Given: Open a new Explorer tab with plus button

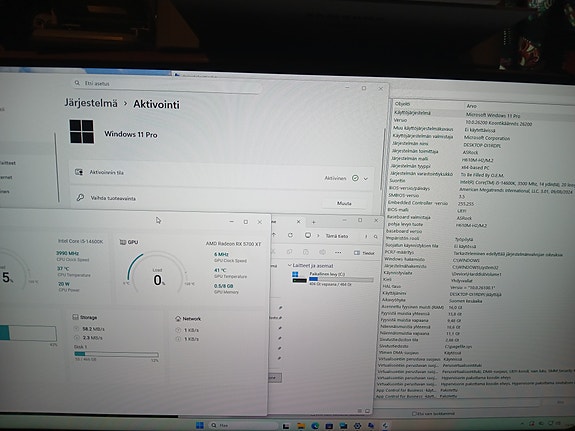Looking at the screenshot, I should pos(314,222).
